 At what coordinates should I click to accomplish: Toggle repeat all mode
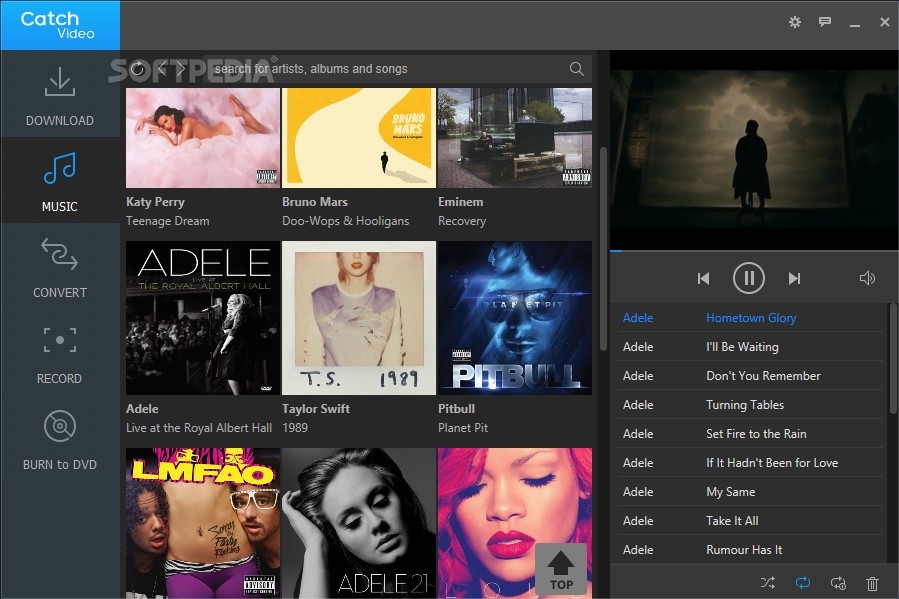pyautogui.click(x=803, y=583)
